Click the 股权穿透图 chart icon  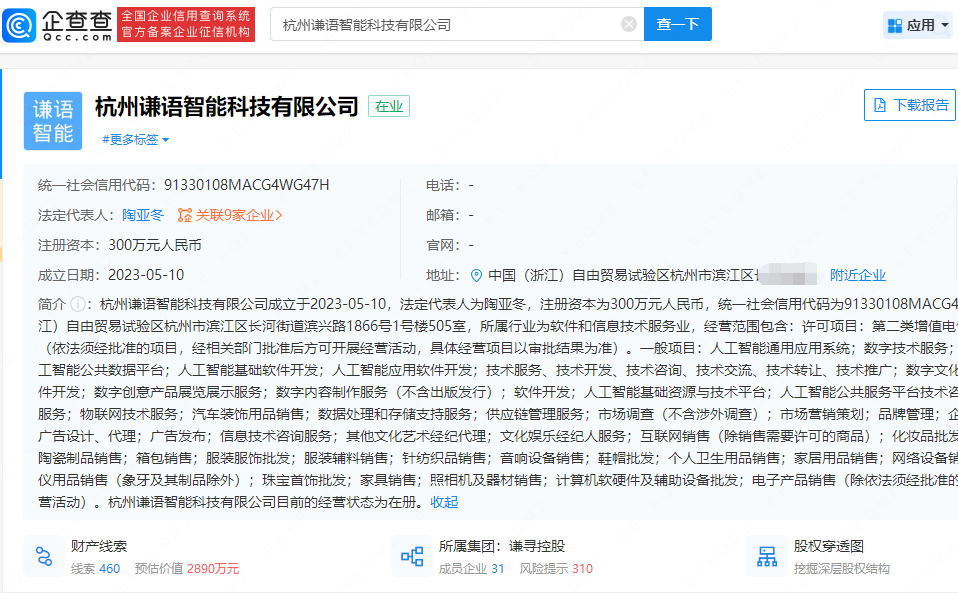[x=766, y=556]
